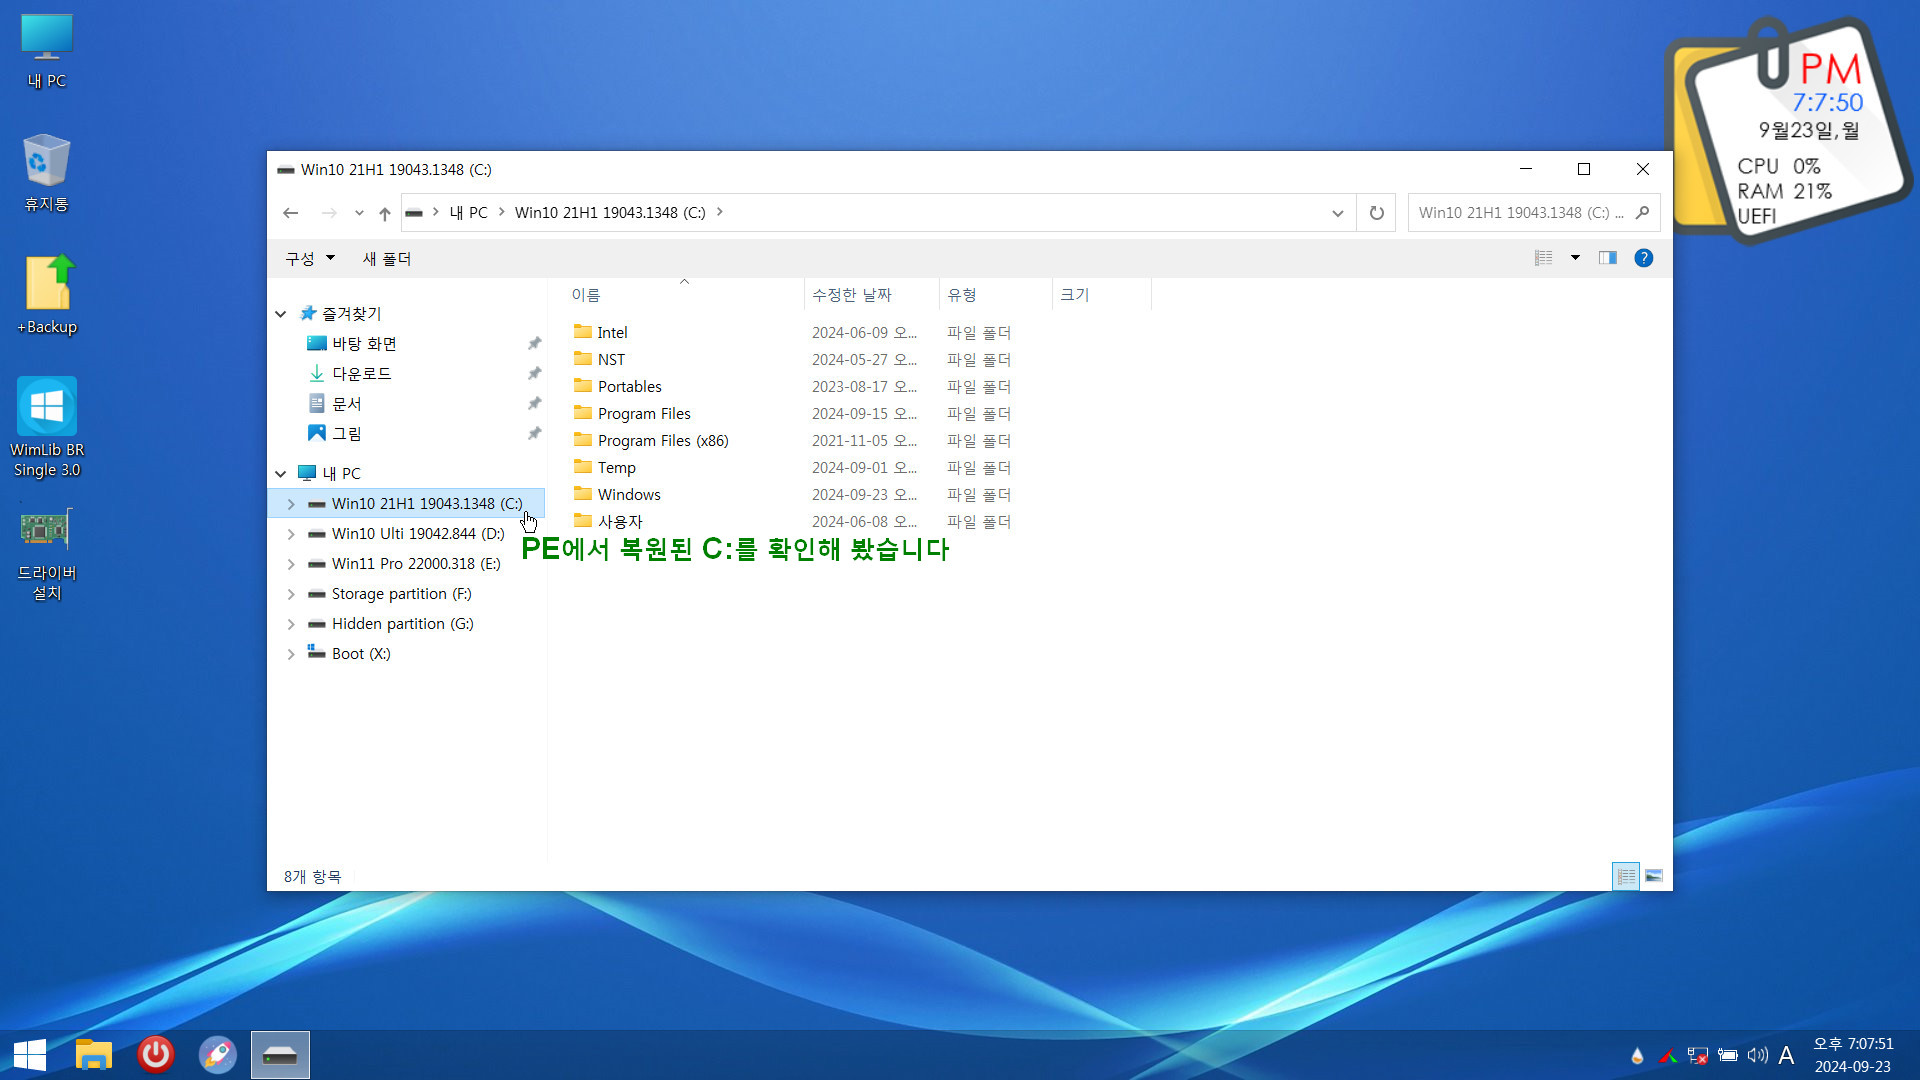1920x1080 pixels.
Task: Refresh the current folder view
Action: tap(1377, 213)
